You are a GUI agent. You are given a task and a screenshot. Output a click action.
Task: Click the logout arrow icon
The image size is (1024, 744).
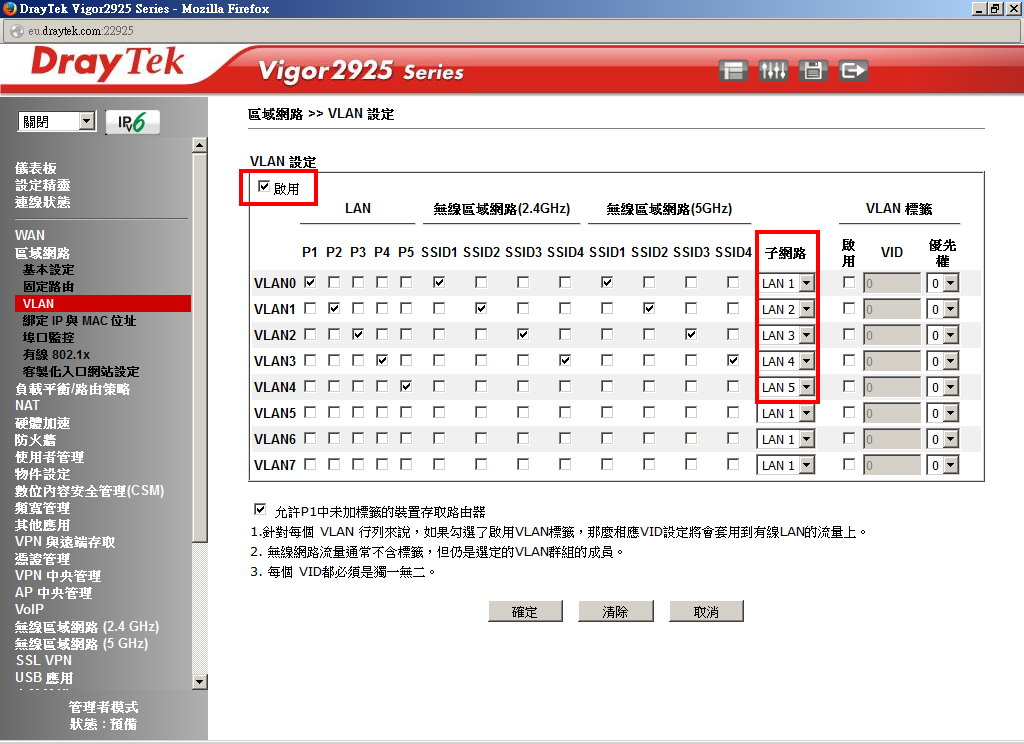(853, 71)
